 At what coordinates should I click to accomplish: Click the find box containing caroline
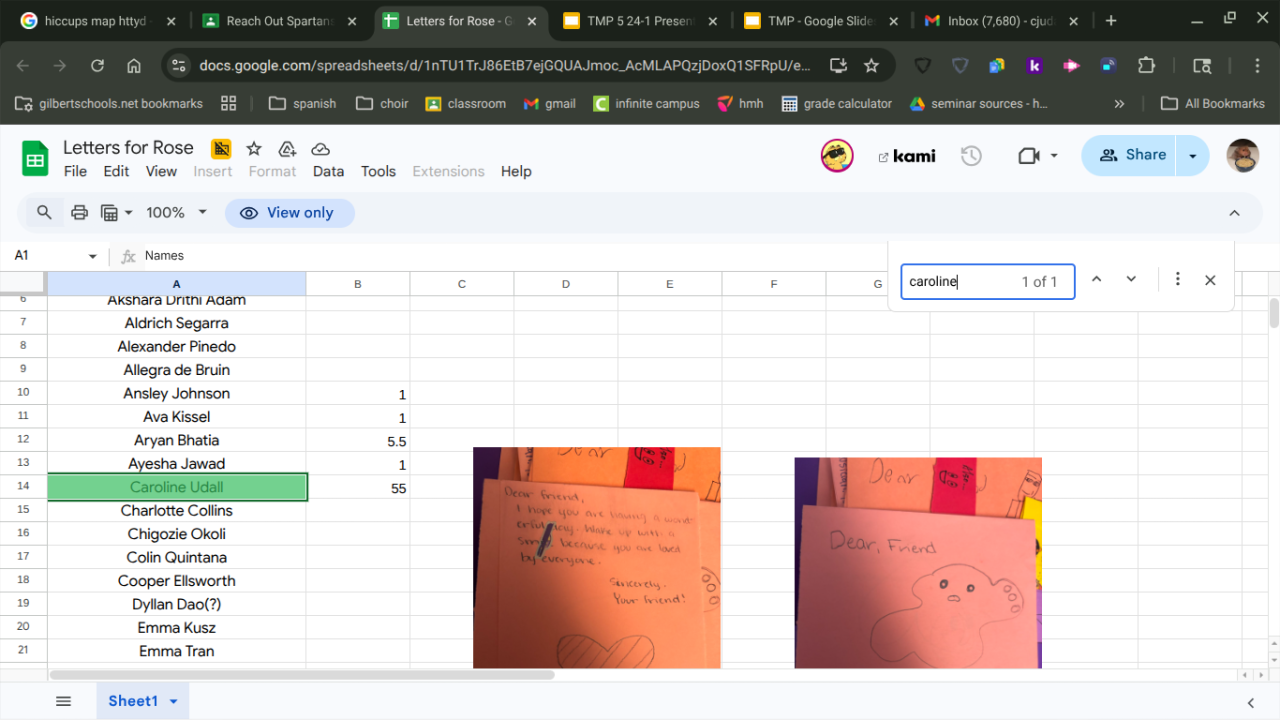click(987, 282)
